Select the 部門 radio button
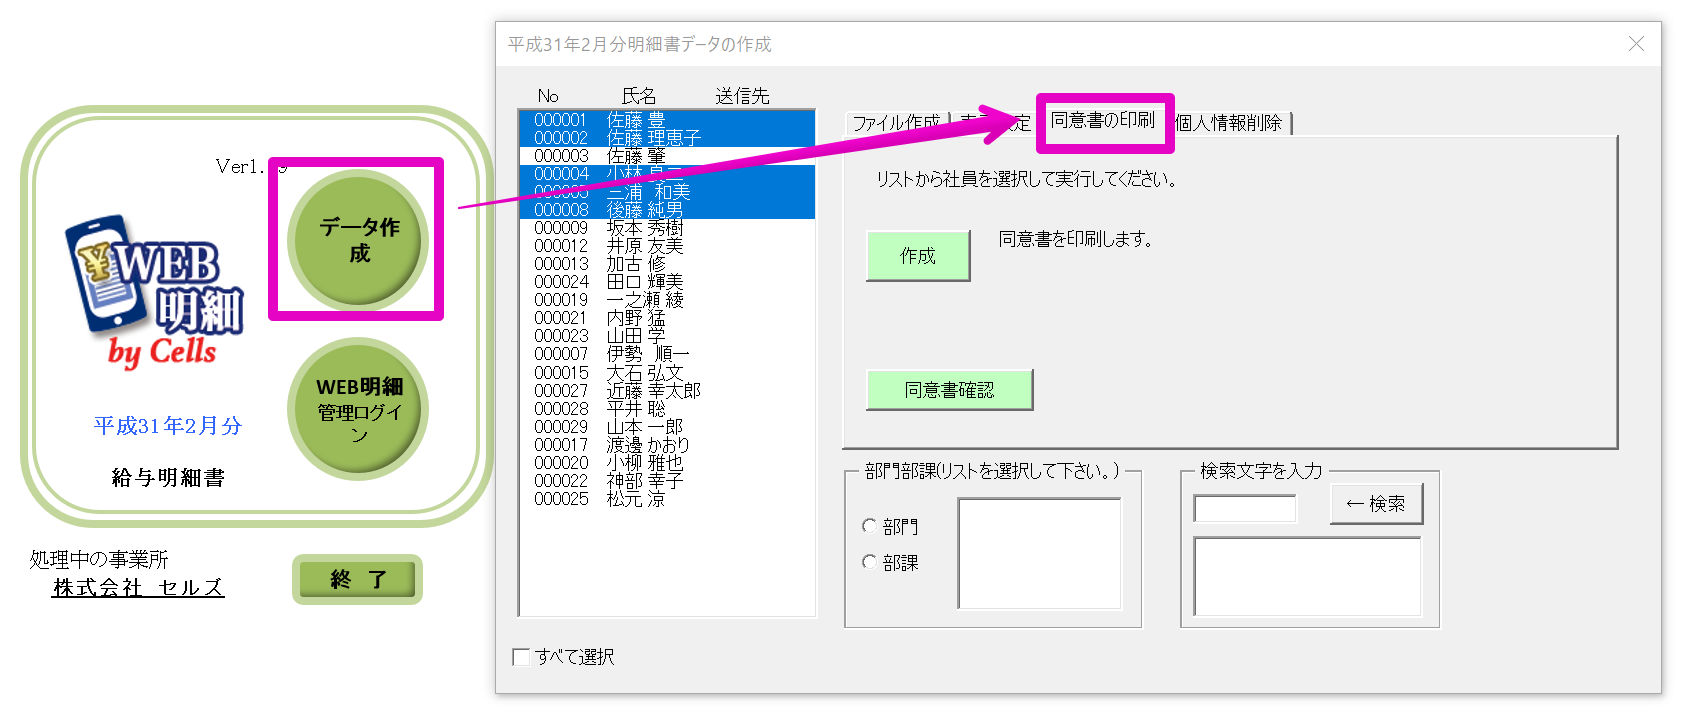 coord(869,526)
